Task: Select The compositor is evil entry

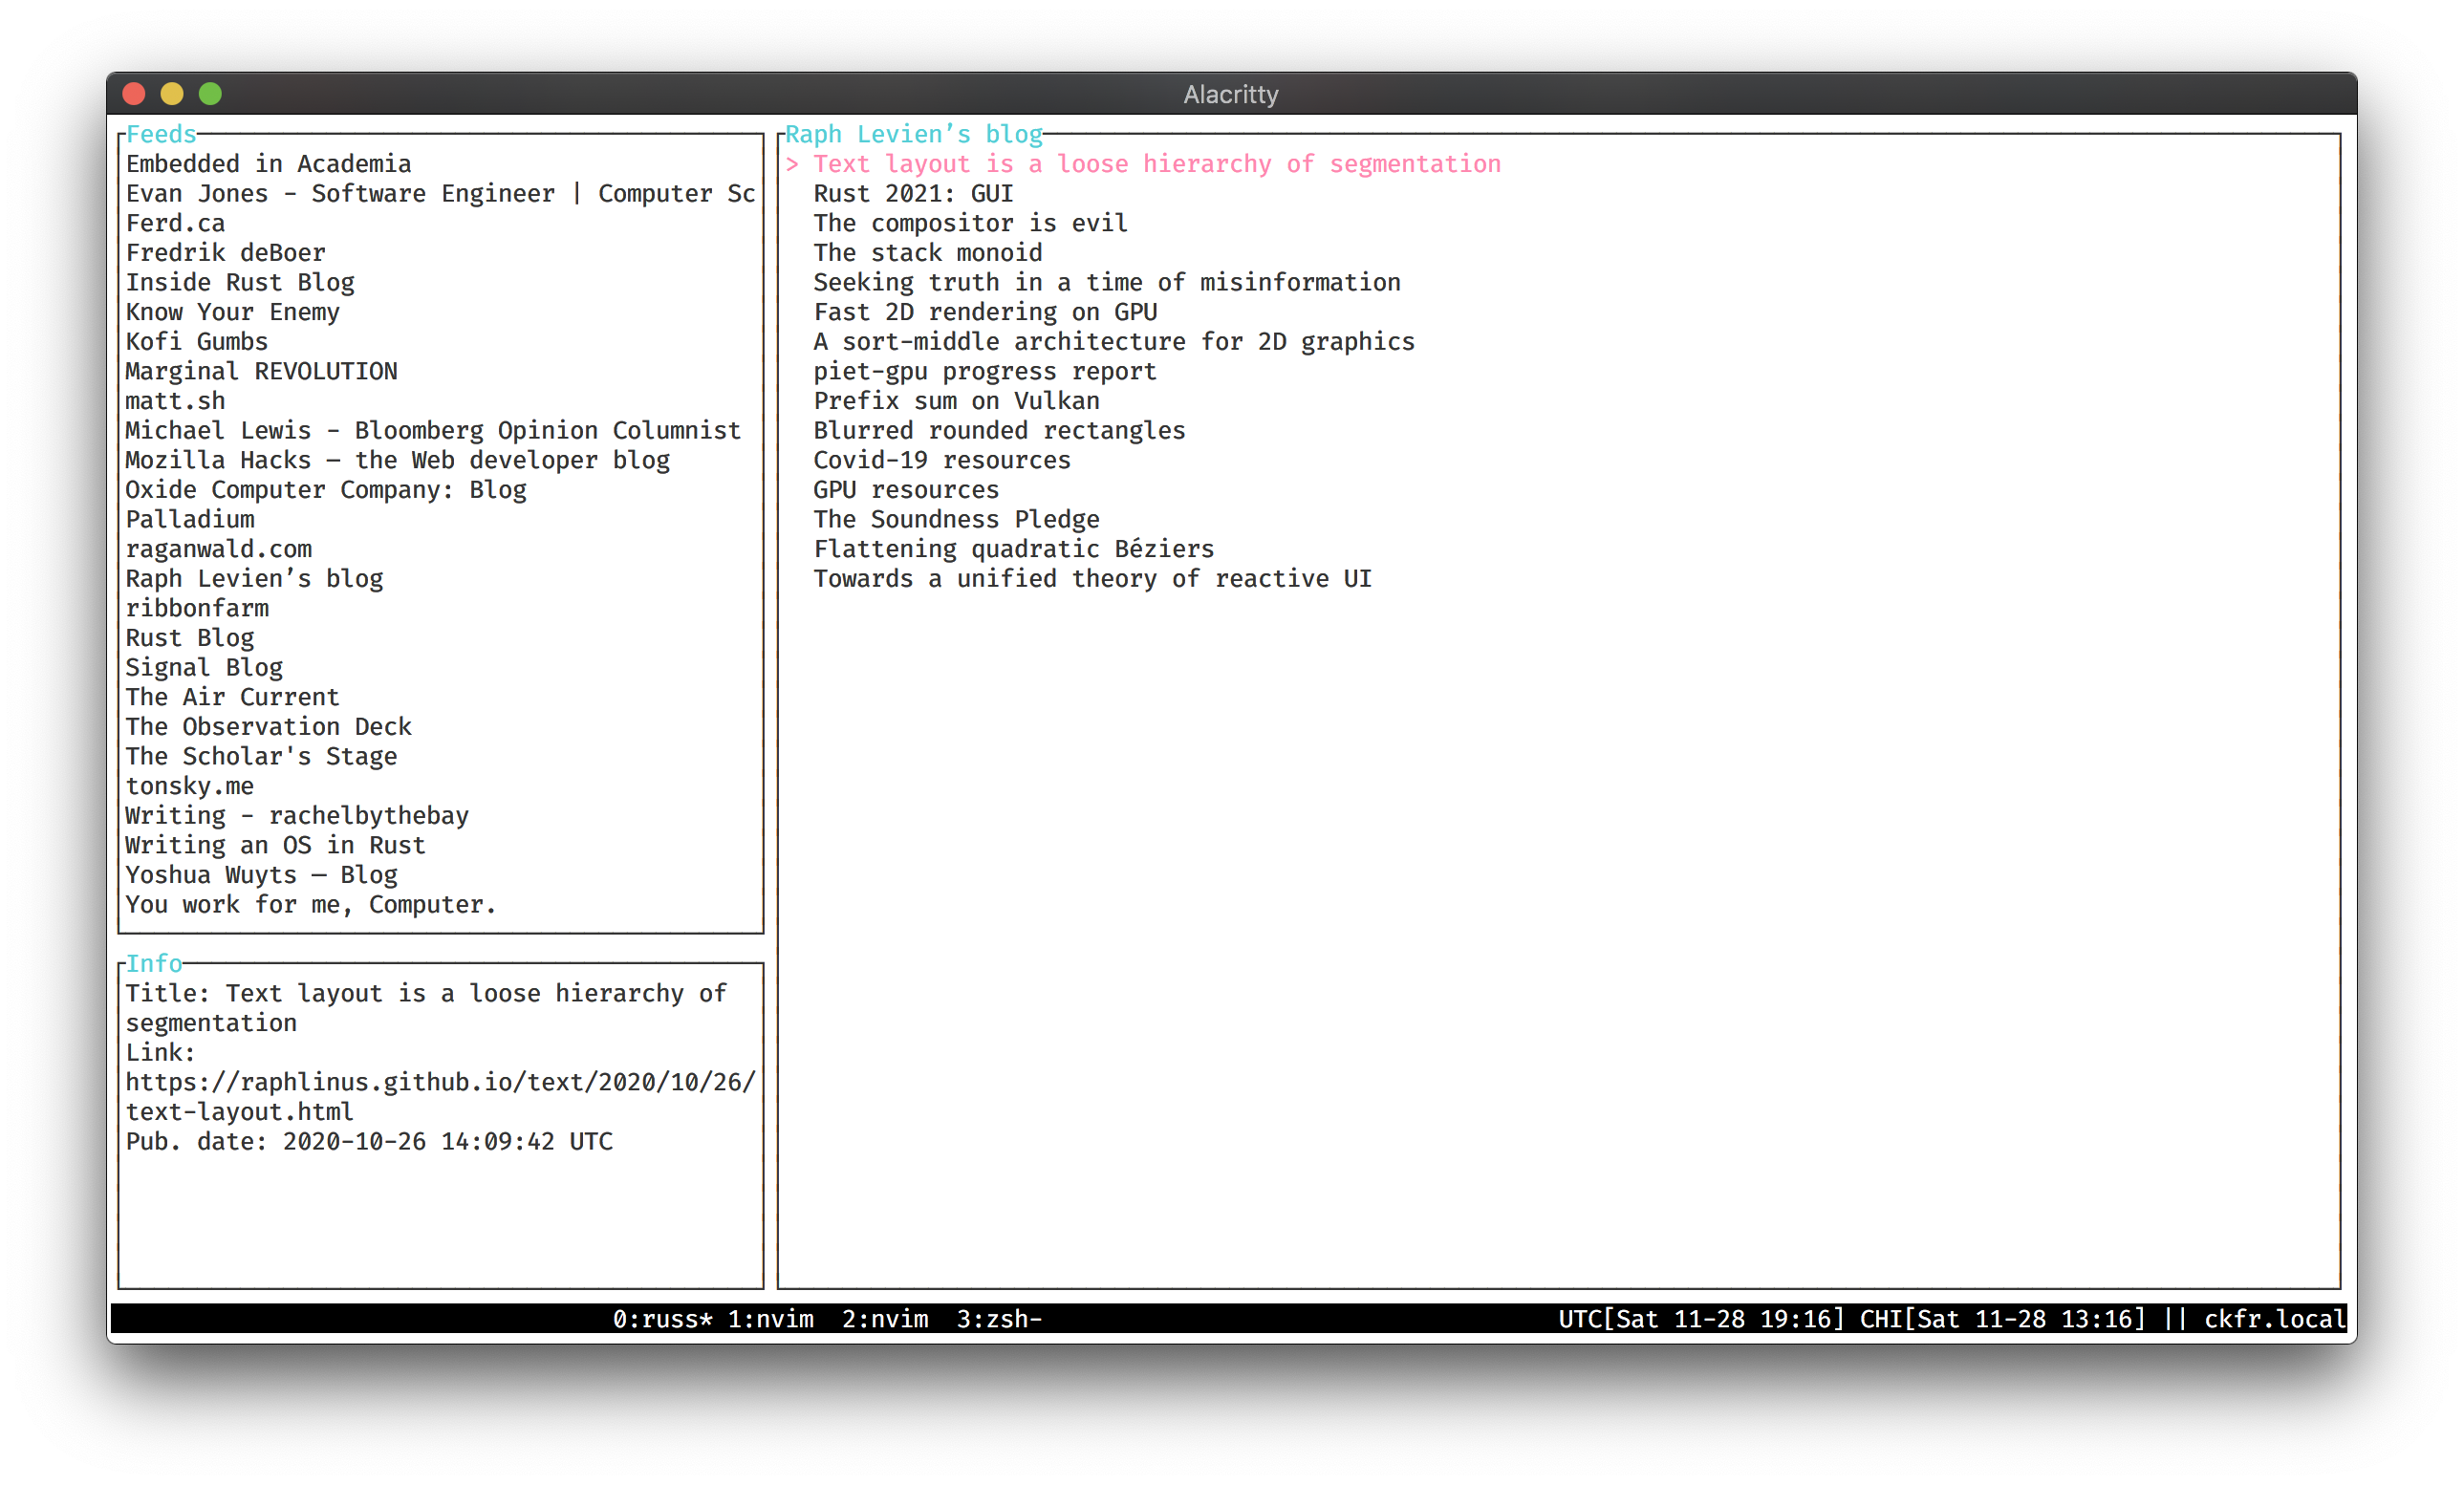Action: [x=970, y=223]
